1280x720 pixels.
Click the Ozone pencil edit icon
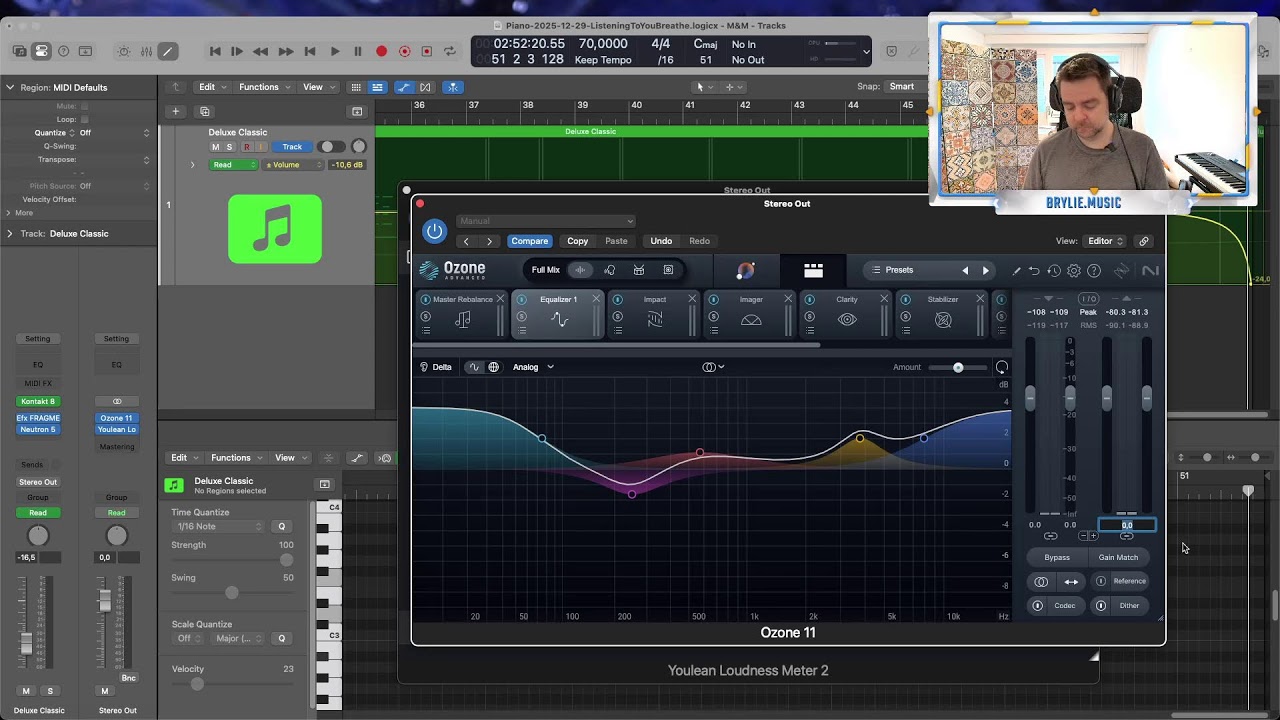1016,270
